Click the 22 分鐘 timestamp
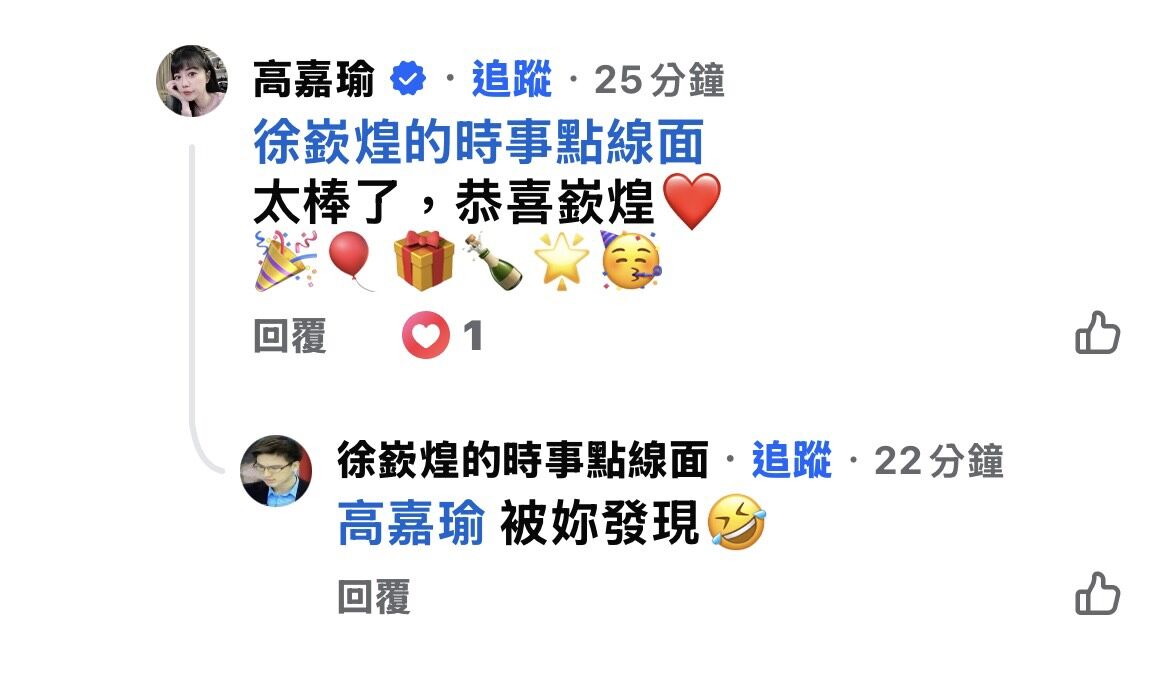The height and width of the screenshot is (674, 1170). (x=939, y=460)
